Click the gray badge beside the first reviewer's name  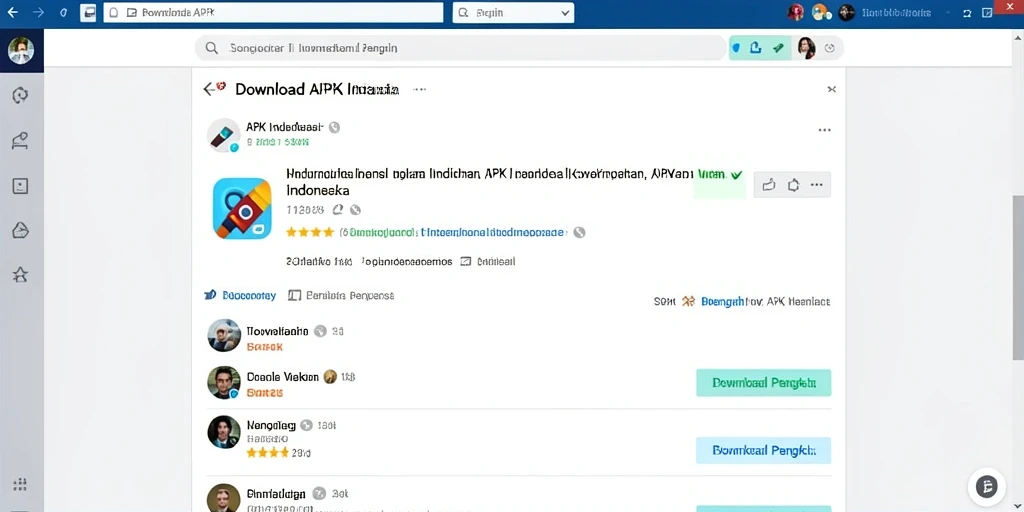320,331
